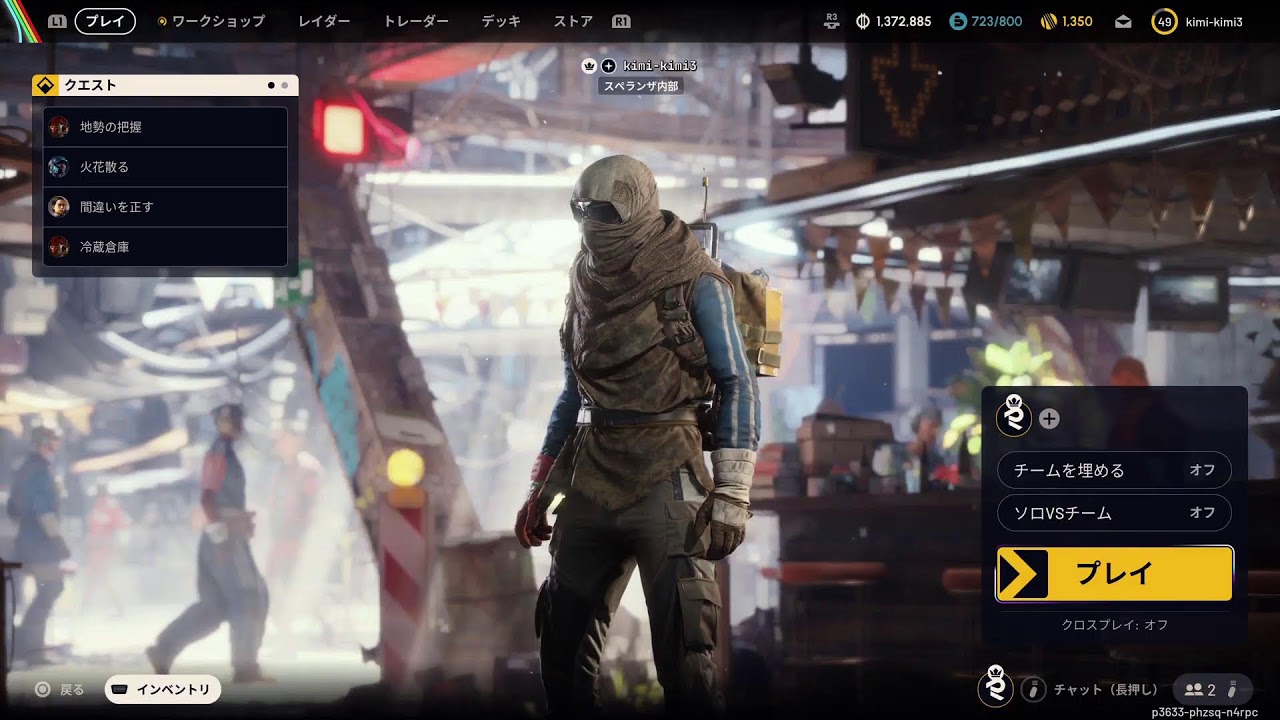Viewport: 1280px width, 720px height.
Task: Click the portrait icon beside 冷蔵倉庫
Action: pyautogui.click(x=59, y=247)
